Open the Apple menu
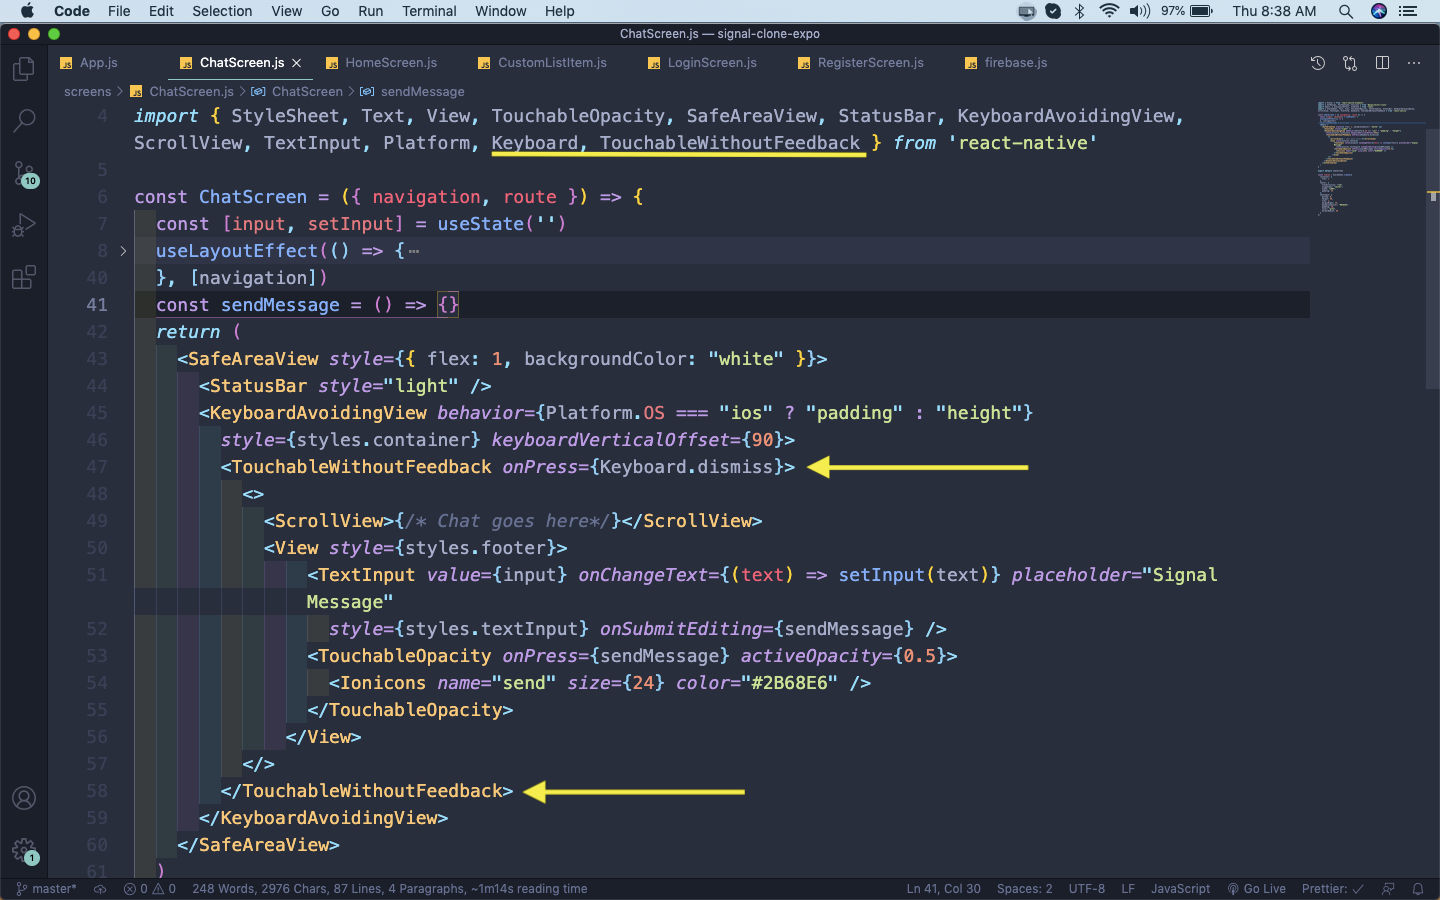This screenshot has height=900, width=1440. click(27, 11)
